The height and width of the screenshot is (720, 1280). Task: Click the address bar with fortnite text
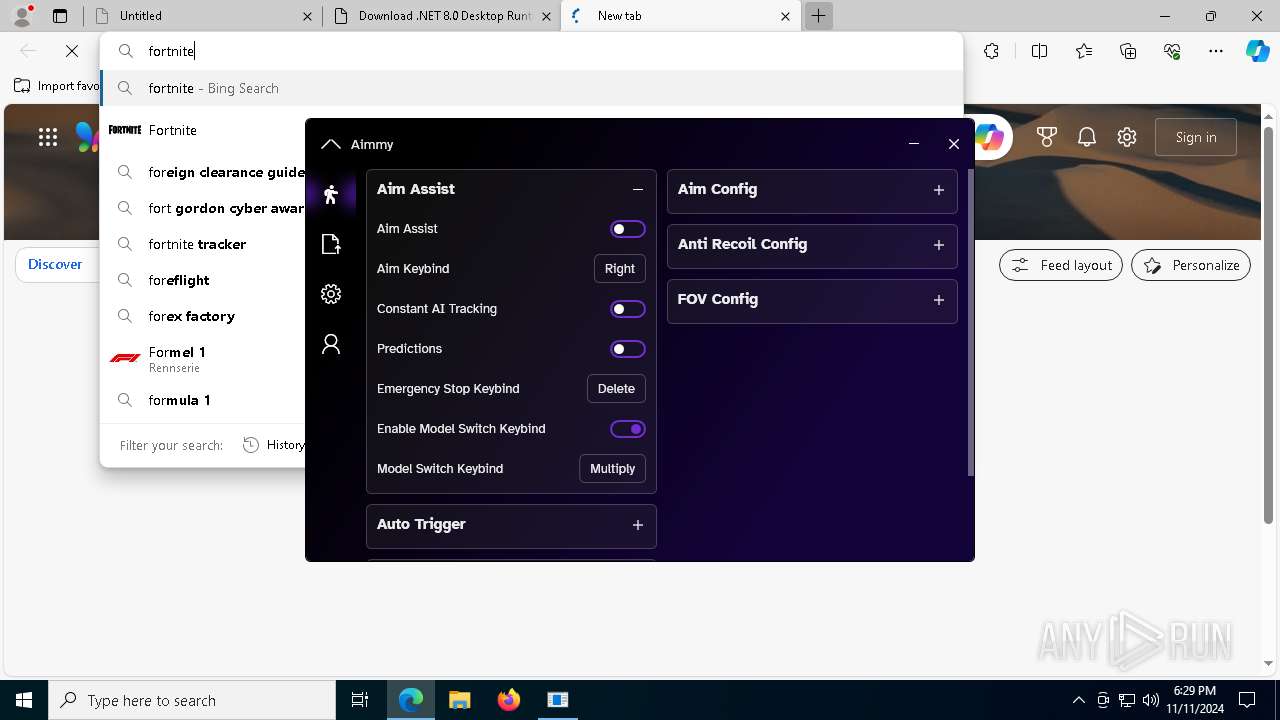(531, 51)
